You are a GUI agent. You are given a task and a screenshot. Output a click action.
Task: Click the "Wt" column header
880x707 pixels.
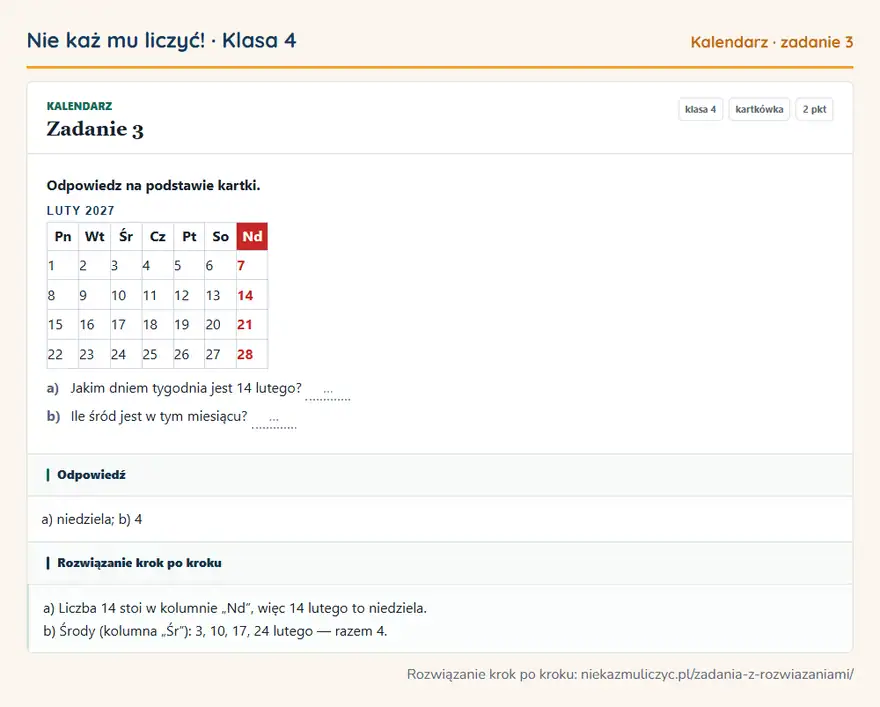[x=94, y=236]
